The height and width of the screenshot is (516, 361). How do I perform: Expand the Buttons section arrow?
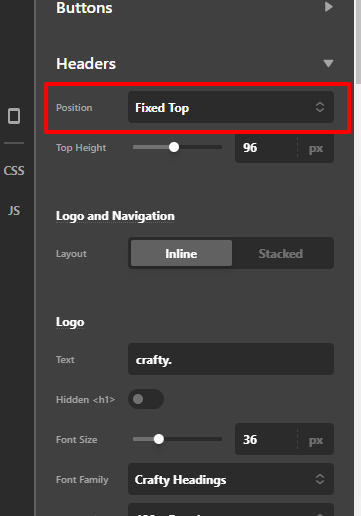[329, 7]
